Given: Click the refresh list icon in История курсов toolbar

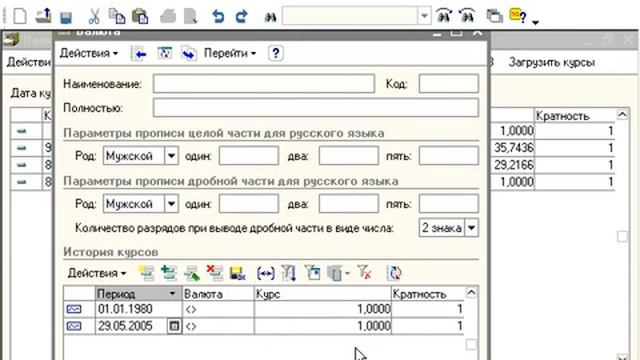Looking at the screenshot, I should pyautogui.click(x=394, y=273).
